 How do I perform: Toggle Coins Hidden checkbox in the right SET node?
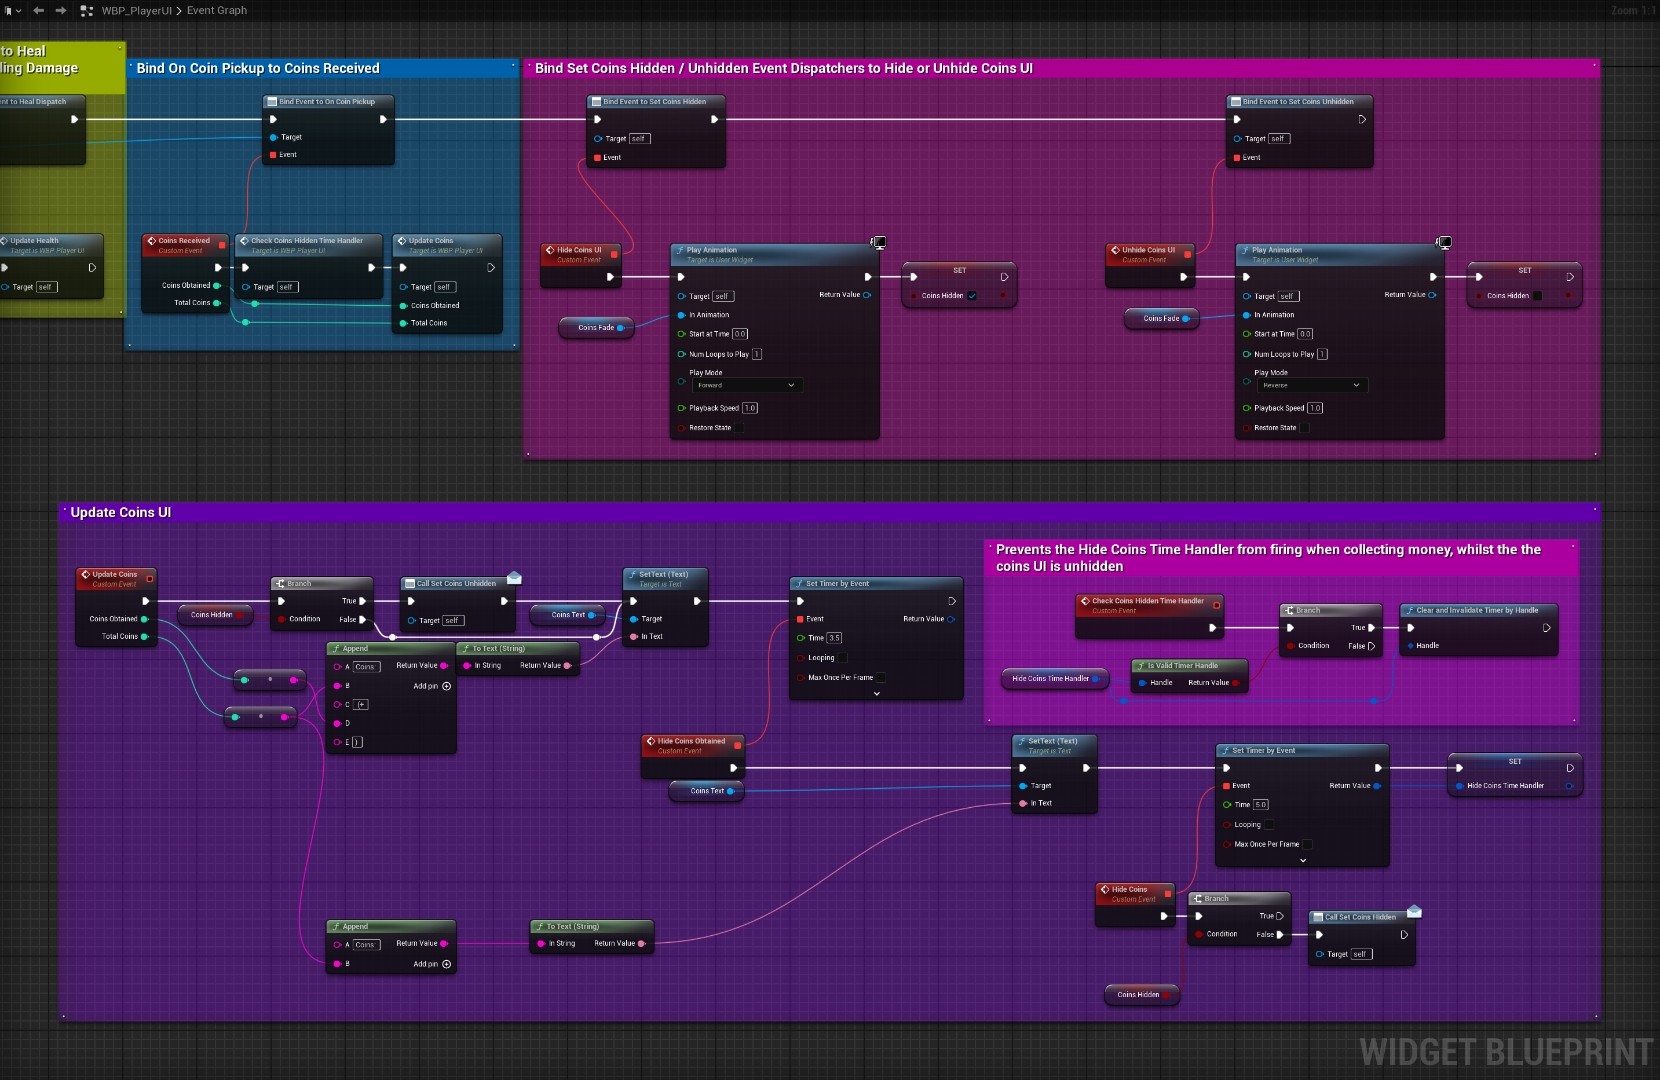point(1537,295)
